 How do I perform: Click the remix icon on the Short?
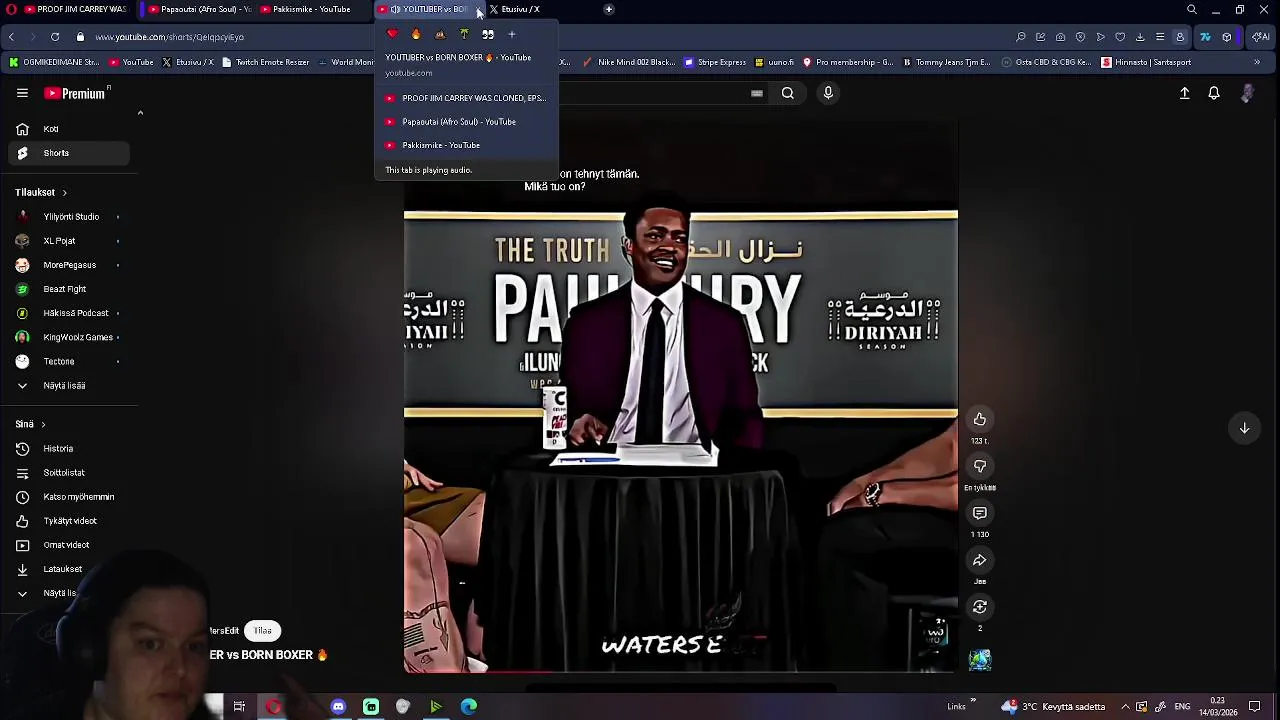(x=980, y=607)
